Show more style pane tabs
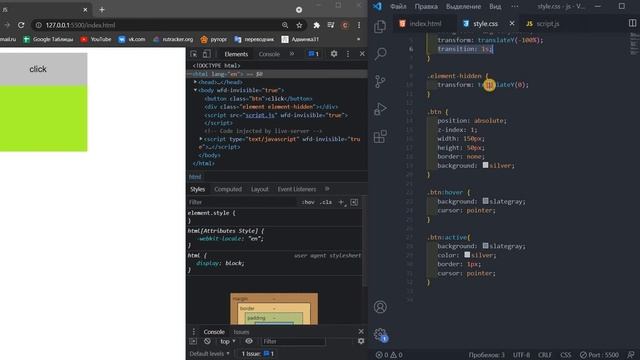Viewport: 640px width, 360px height. click(x=327, y=189)
